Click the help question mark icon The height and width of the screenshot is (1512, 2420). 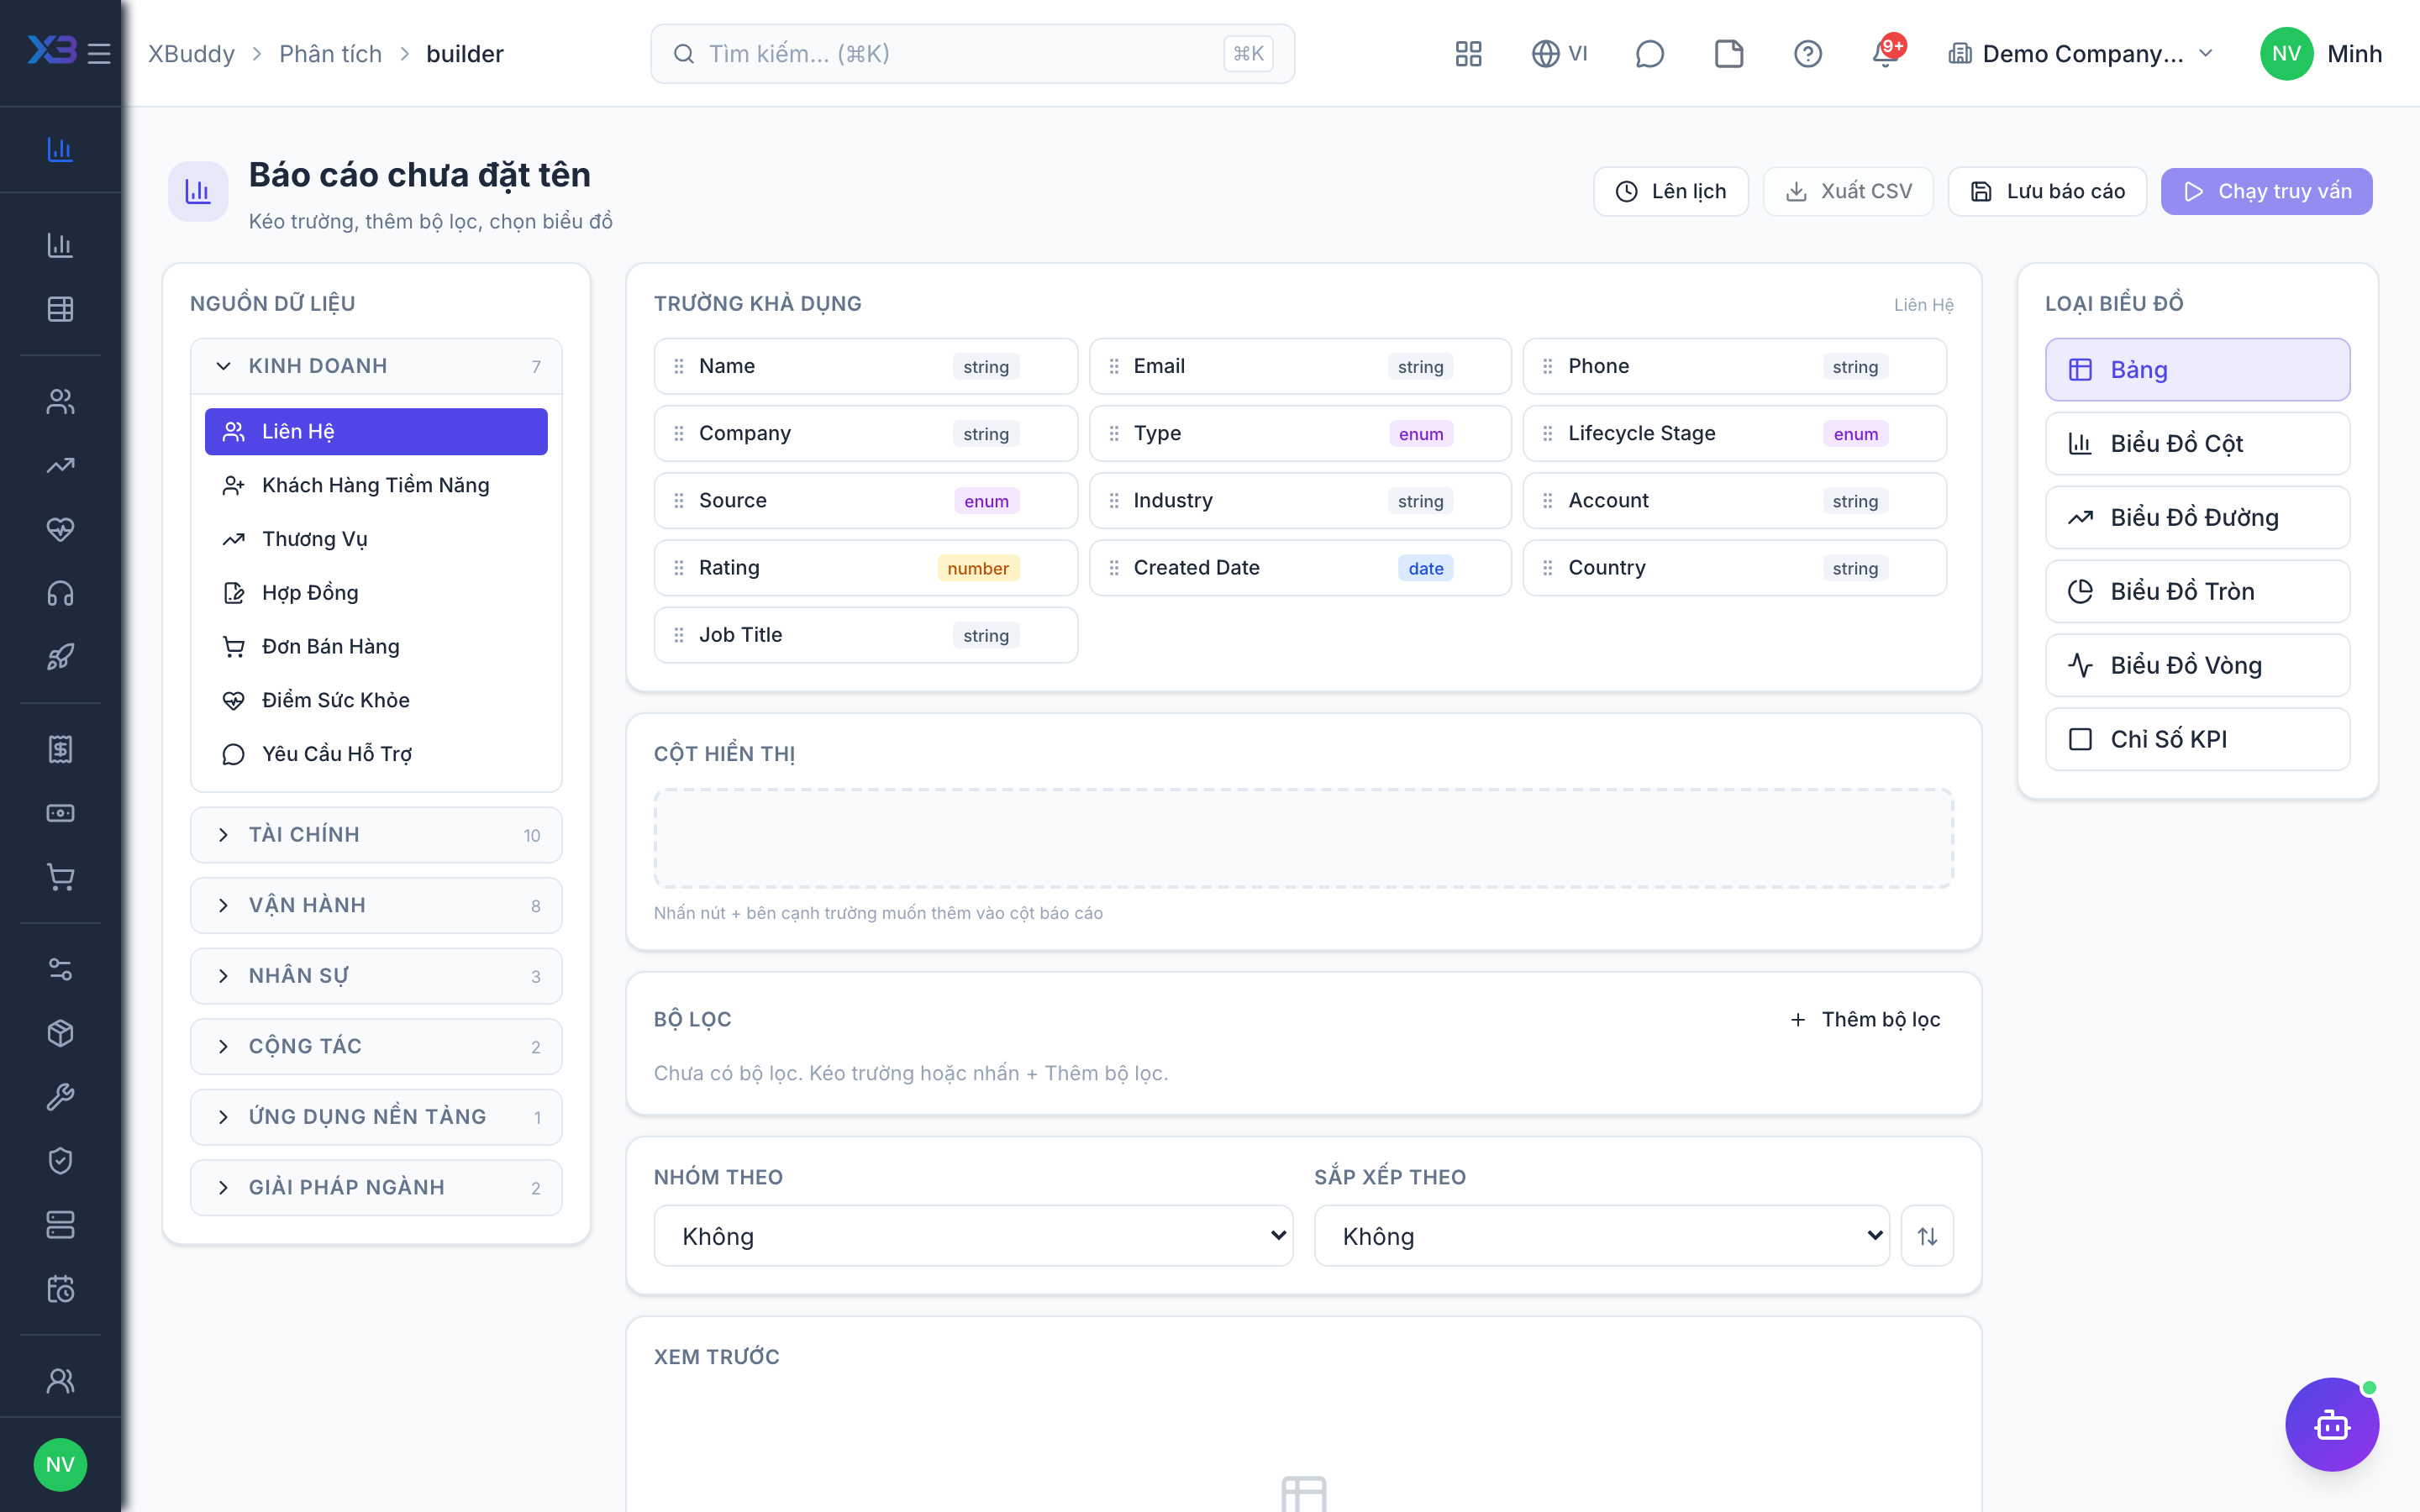[1807, 54]
